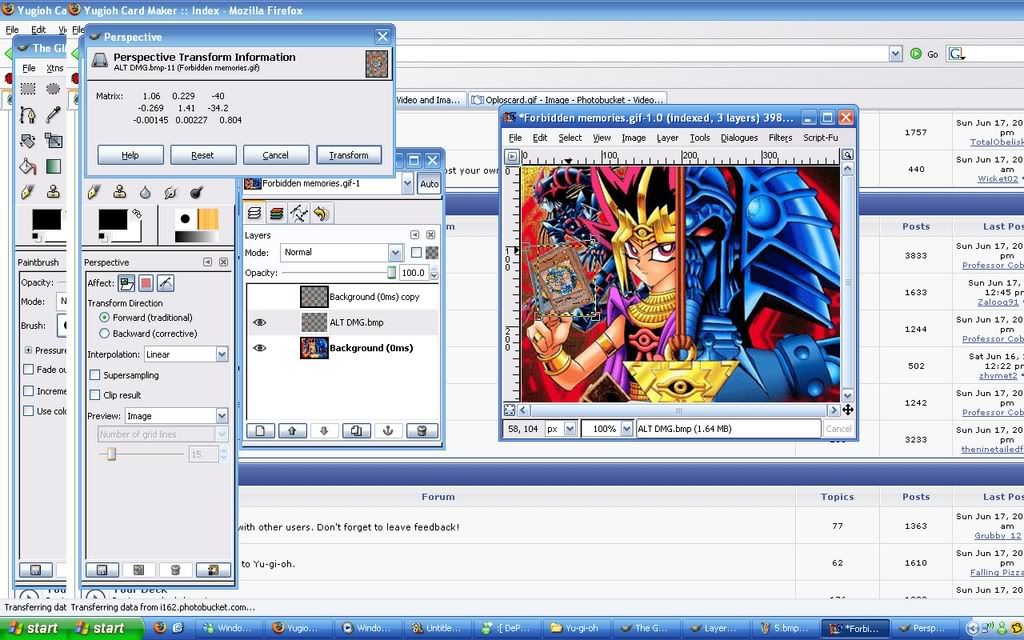1024x640 pixels.
Task: Adjust the layer Opacity slider handle
Action: pyautogui.click(x=391, y=272)
